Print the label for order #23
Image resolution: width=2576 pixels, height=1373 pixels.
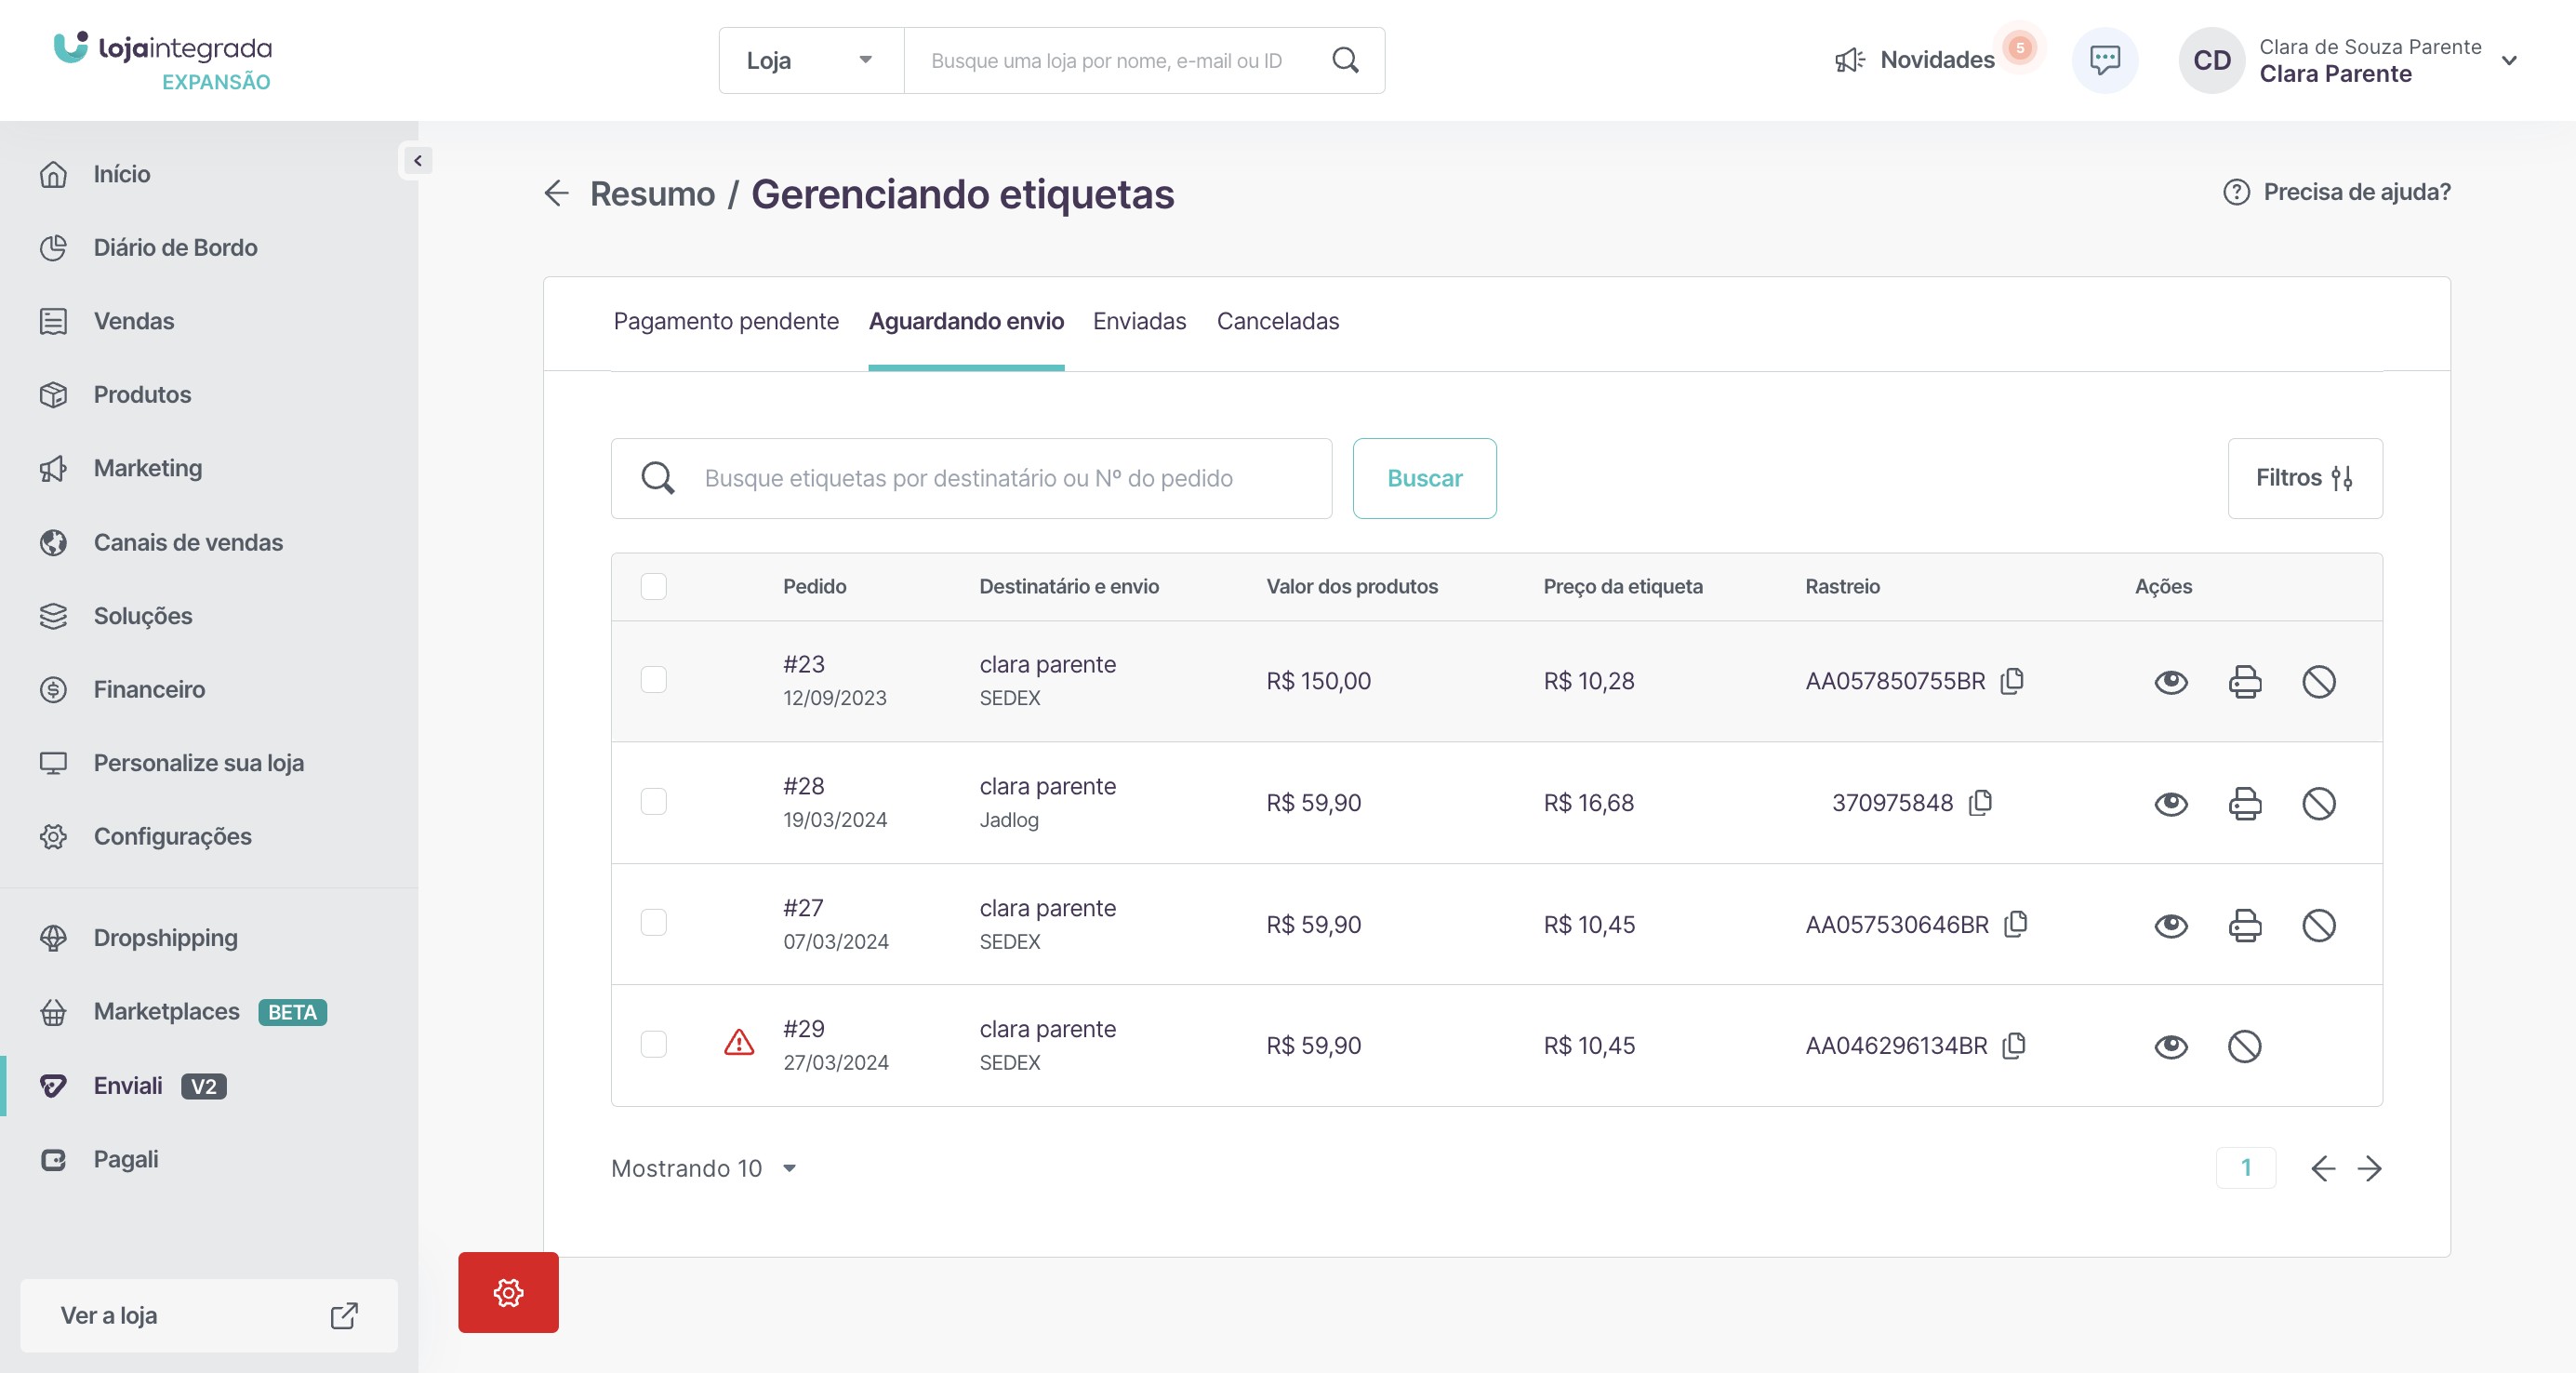pyautogui.click(x=2244, y=682)
